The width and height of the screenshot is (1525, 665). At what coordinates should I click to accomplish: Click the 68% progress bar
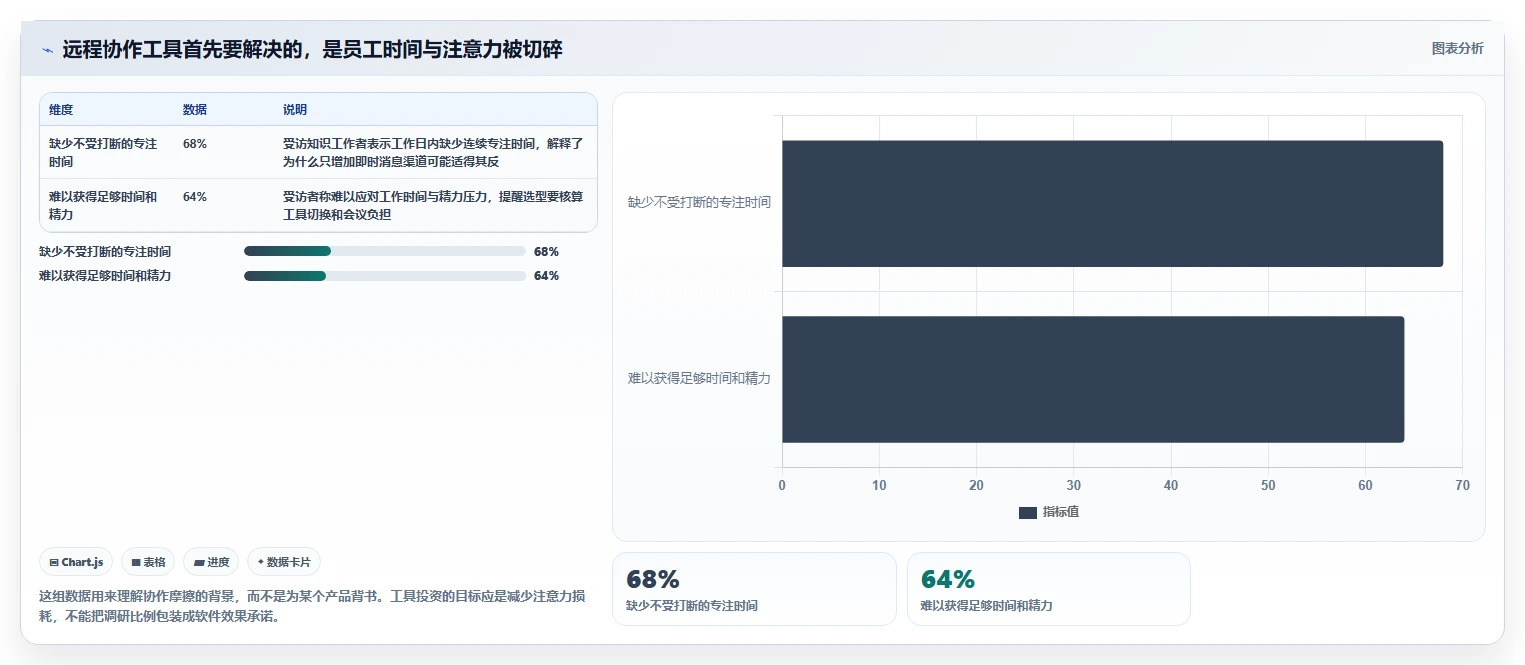[x=385, y=251]
